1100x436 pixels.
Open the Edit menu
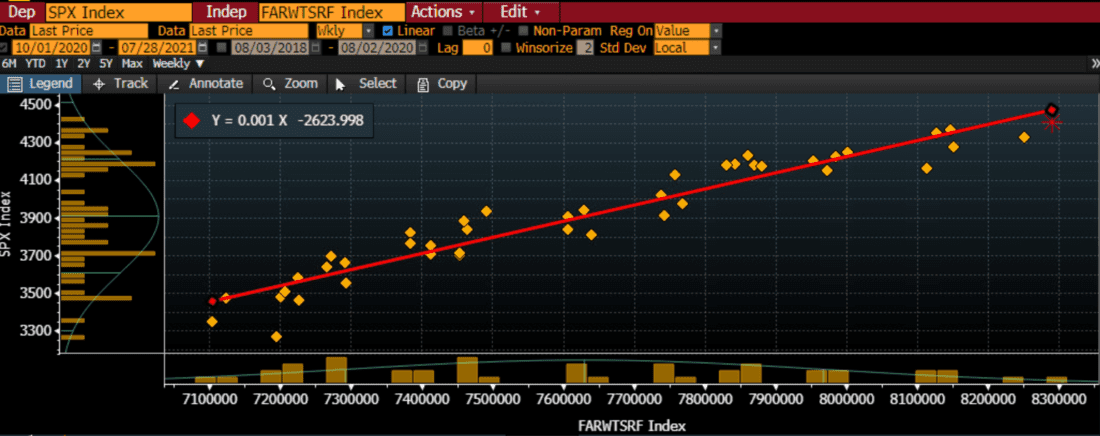520,12
